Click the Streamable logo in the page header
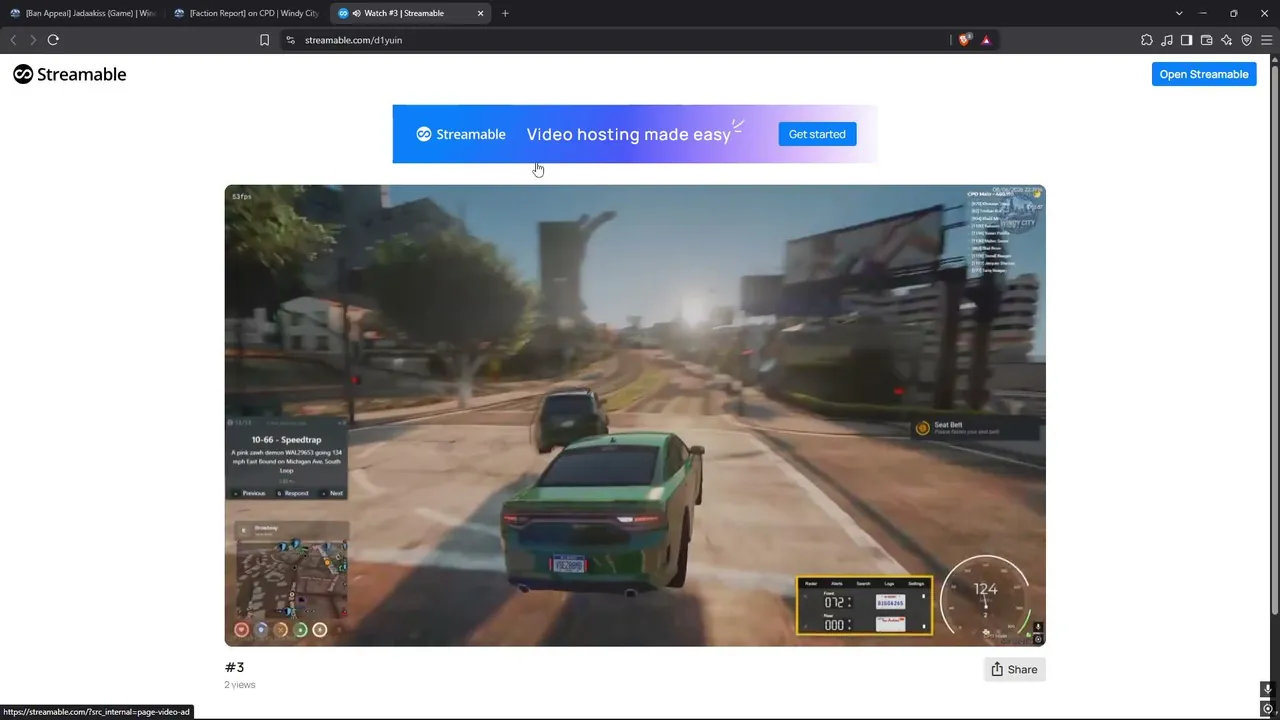 point(69,74)
